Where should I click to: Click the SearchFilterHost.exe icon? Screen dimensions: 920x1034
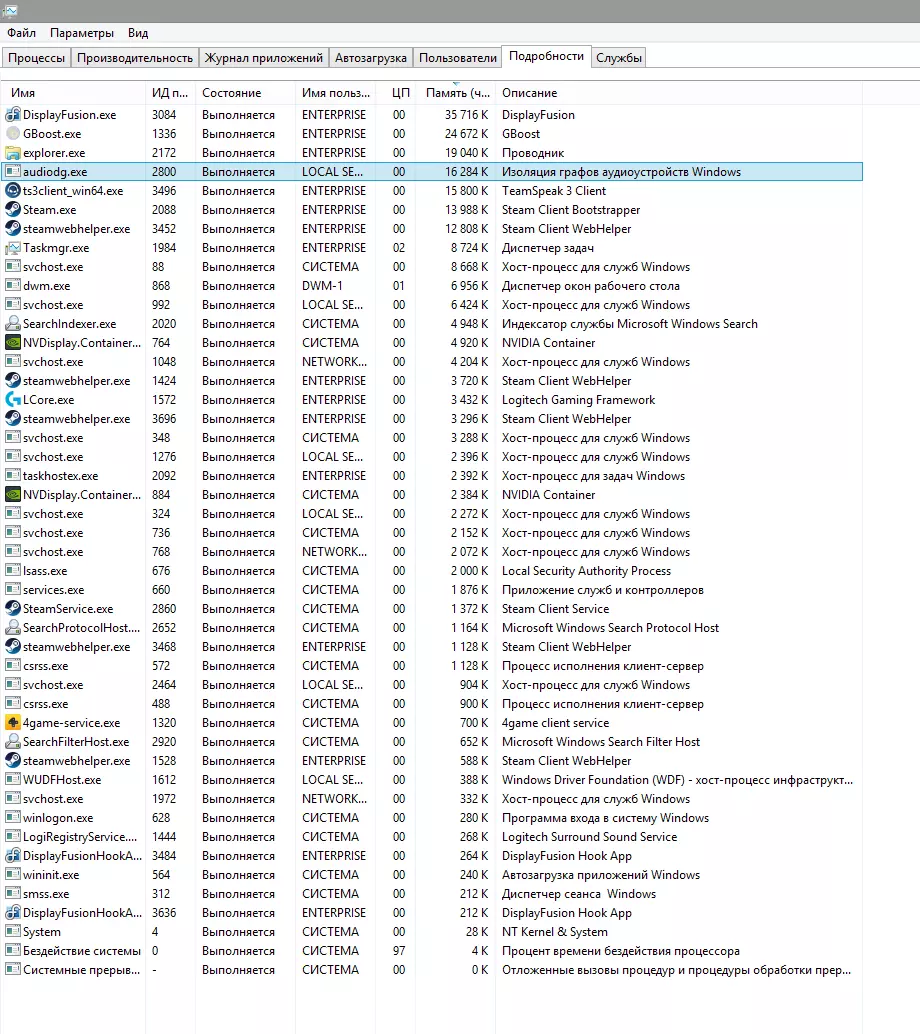coord(13,742)
